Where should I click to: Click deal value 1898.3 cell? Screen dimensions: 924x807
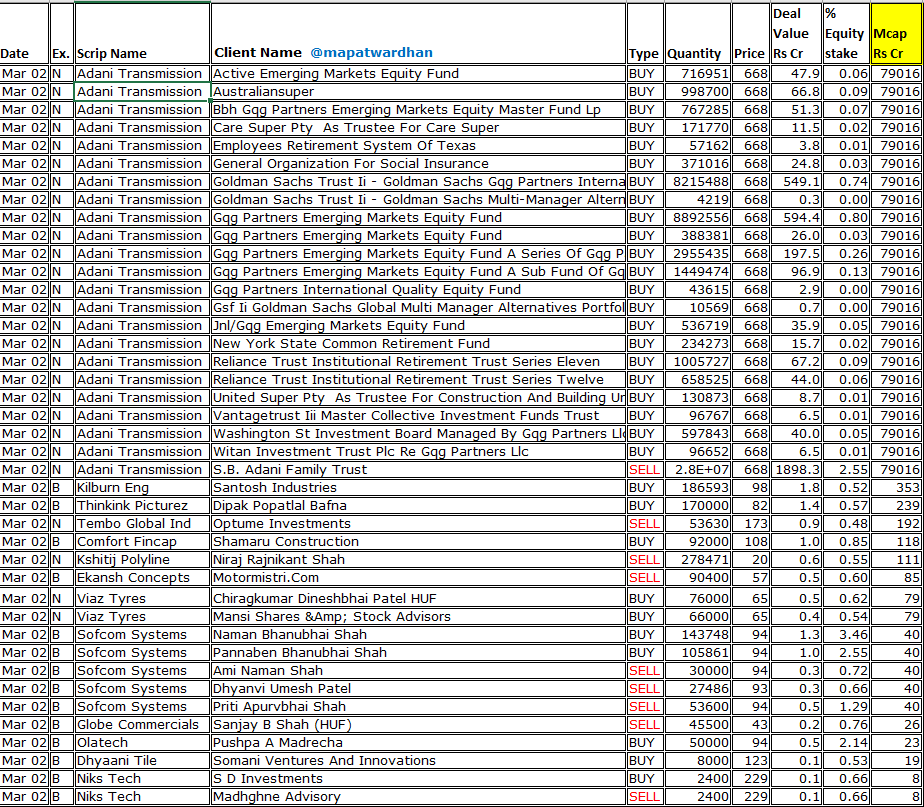[x=796, y=470]
